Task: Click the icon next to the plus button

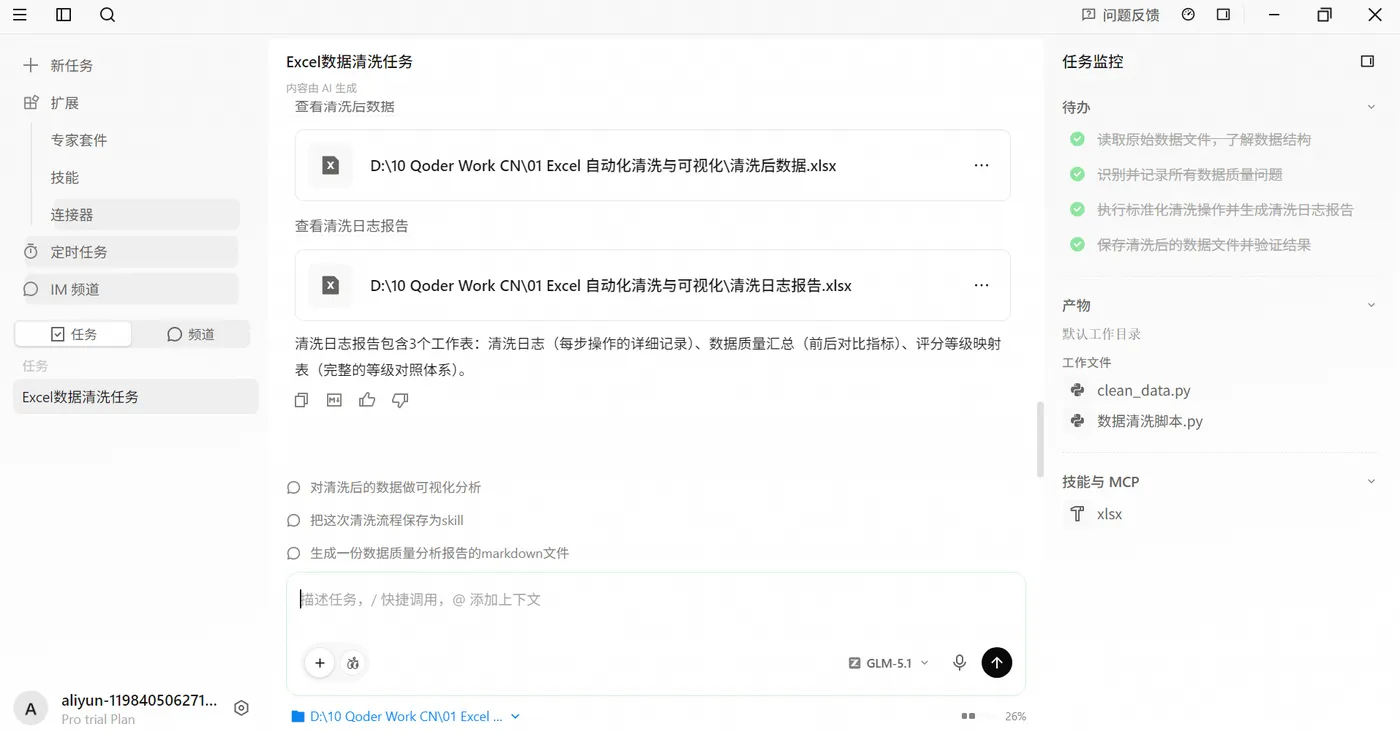Action: click(x=353, y=662)
